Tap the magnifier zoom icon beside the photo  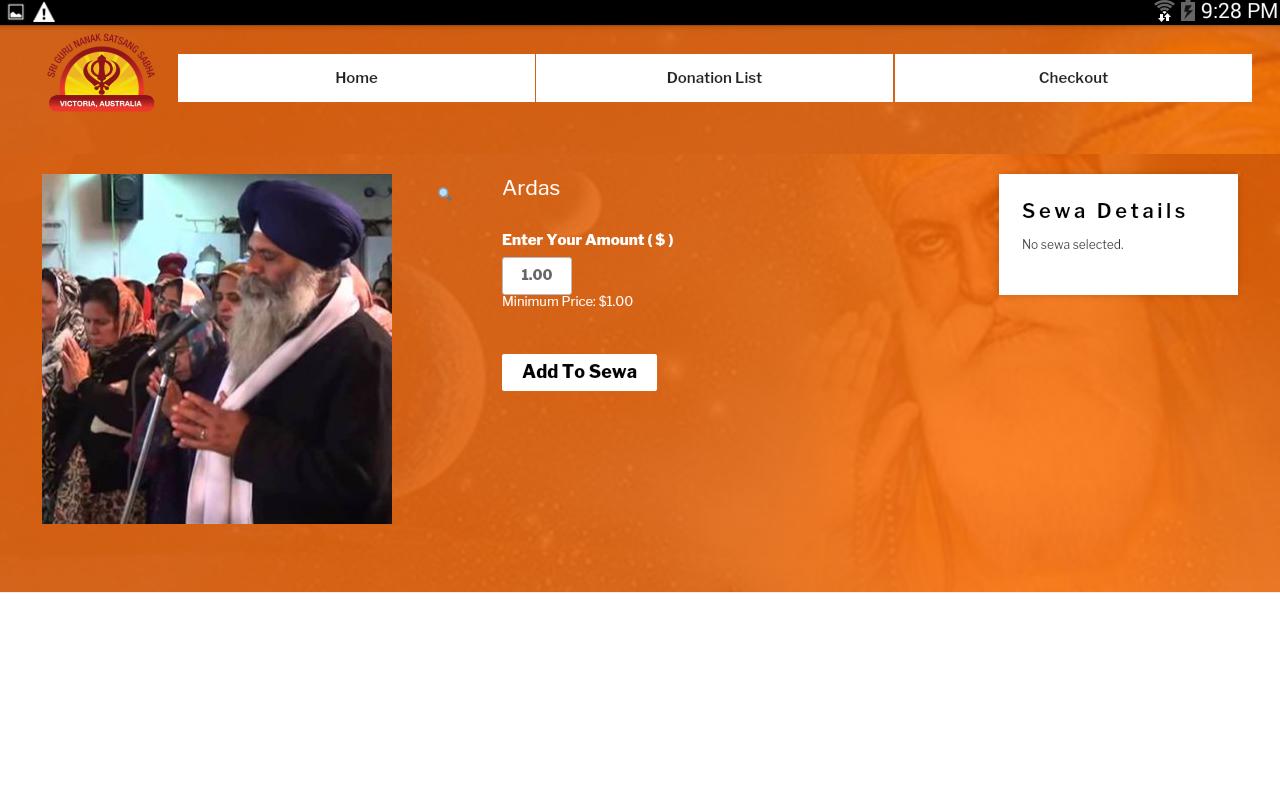tap(445, 194)
